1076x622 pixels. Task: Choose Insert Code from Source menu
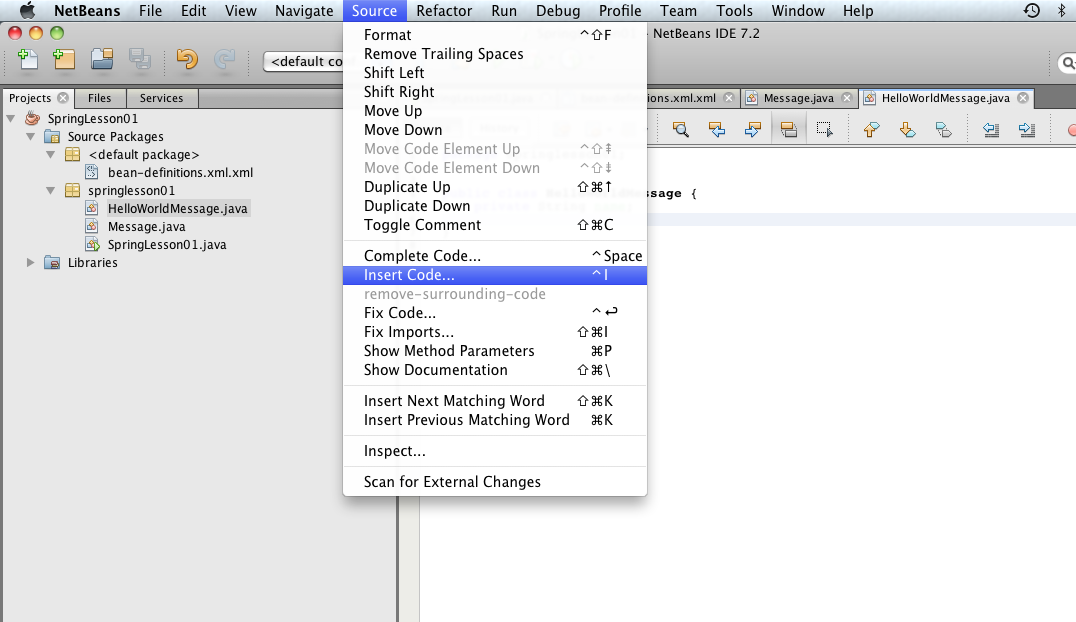click(x=495, y=275)
